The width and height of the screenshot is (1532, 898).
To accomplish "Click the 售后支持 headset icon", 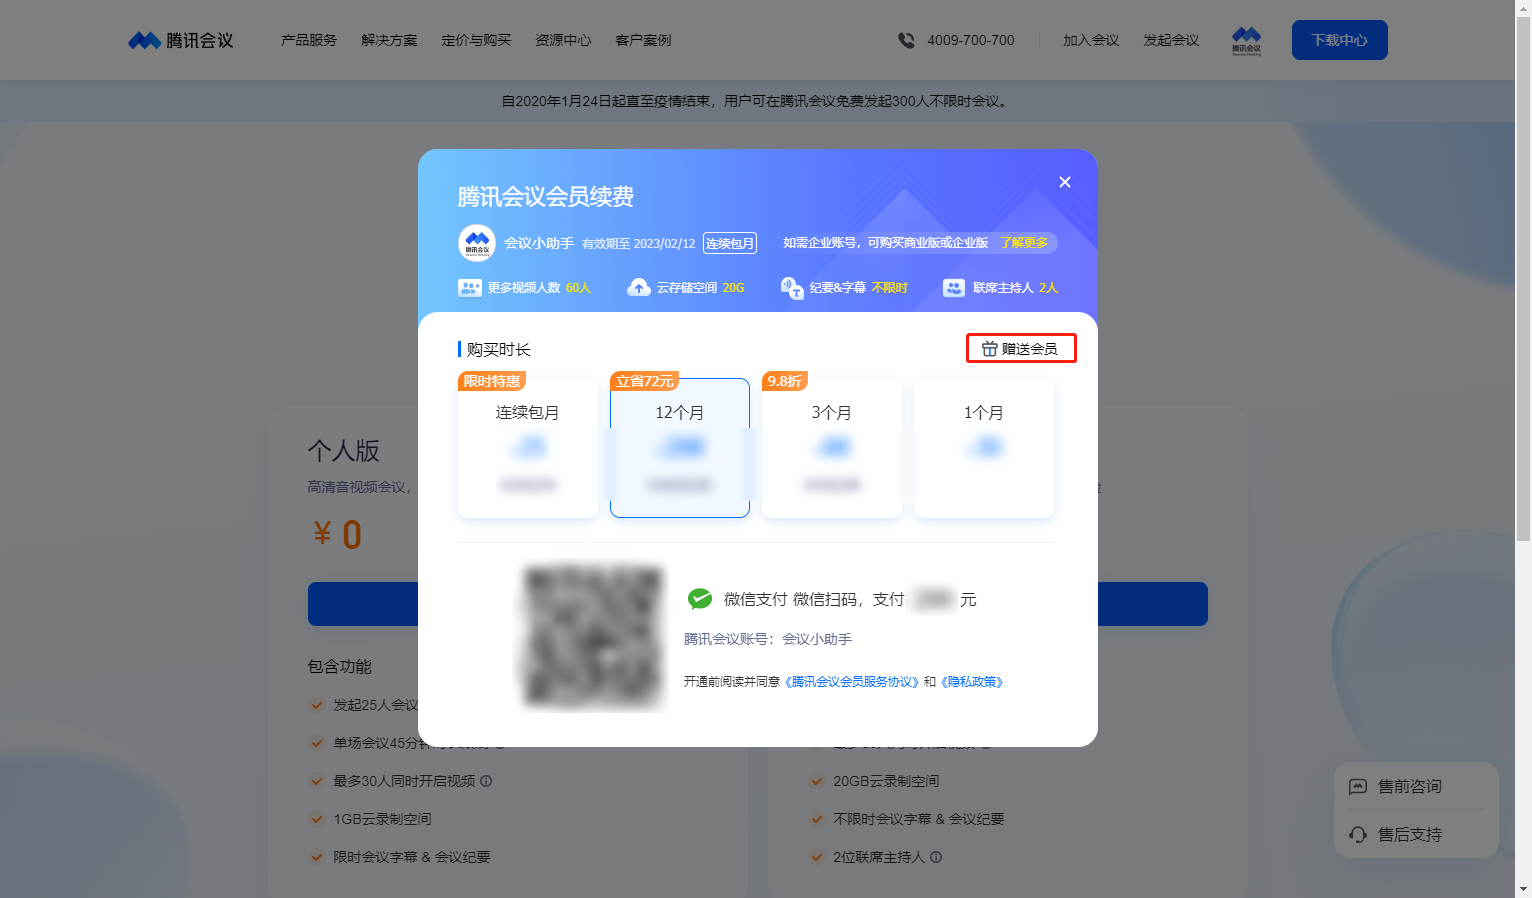I will coord(1358,835).
